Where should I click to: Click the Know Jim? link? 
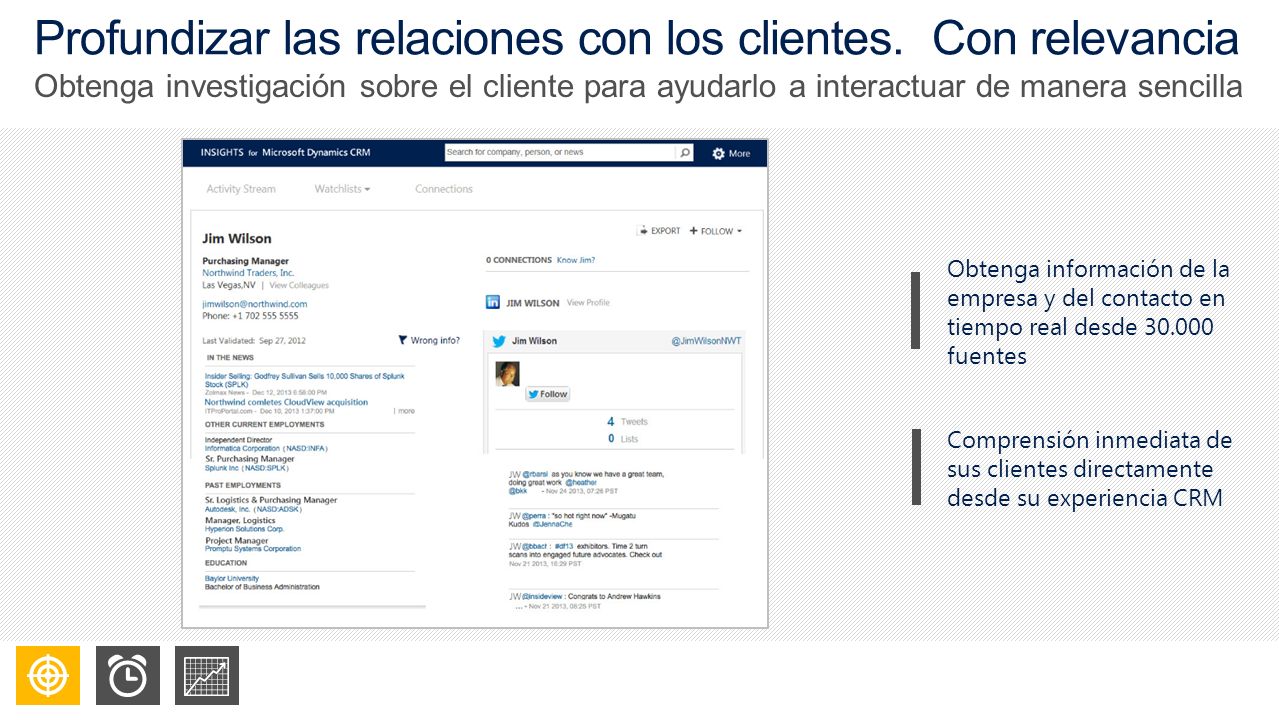[x=576, y=260]
